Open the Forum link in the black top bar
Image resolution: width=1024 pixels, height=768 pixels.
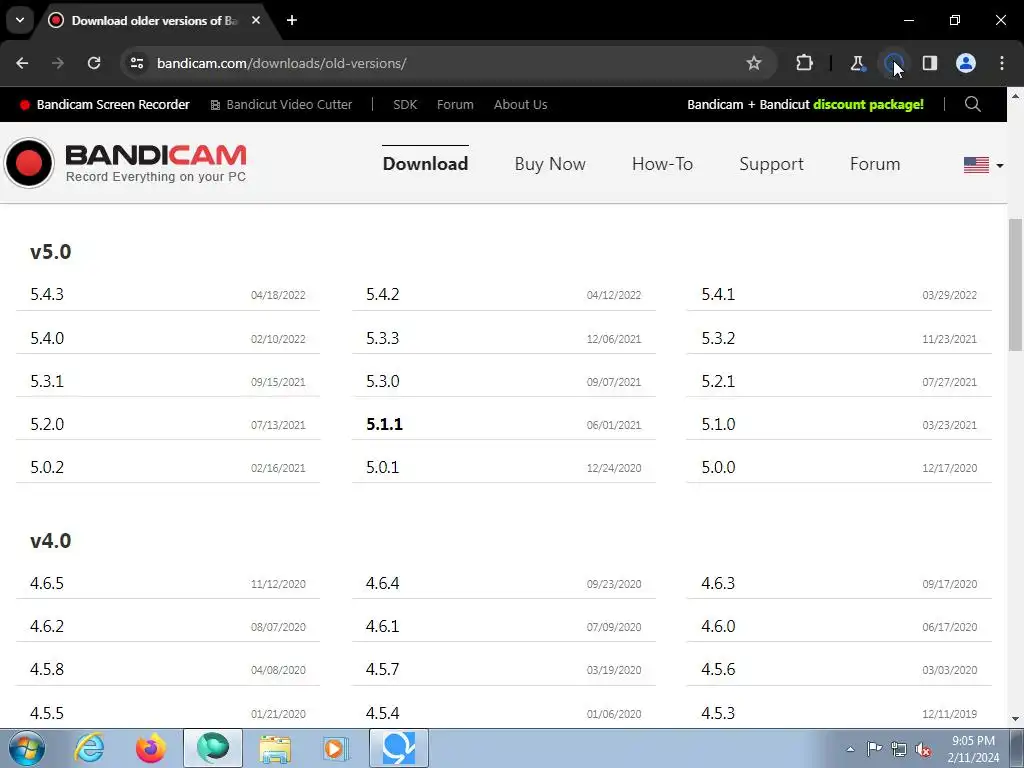[x=455, y=104]
